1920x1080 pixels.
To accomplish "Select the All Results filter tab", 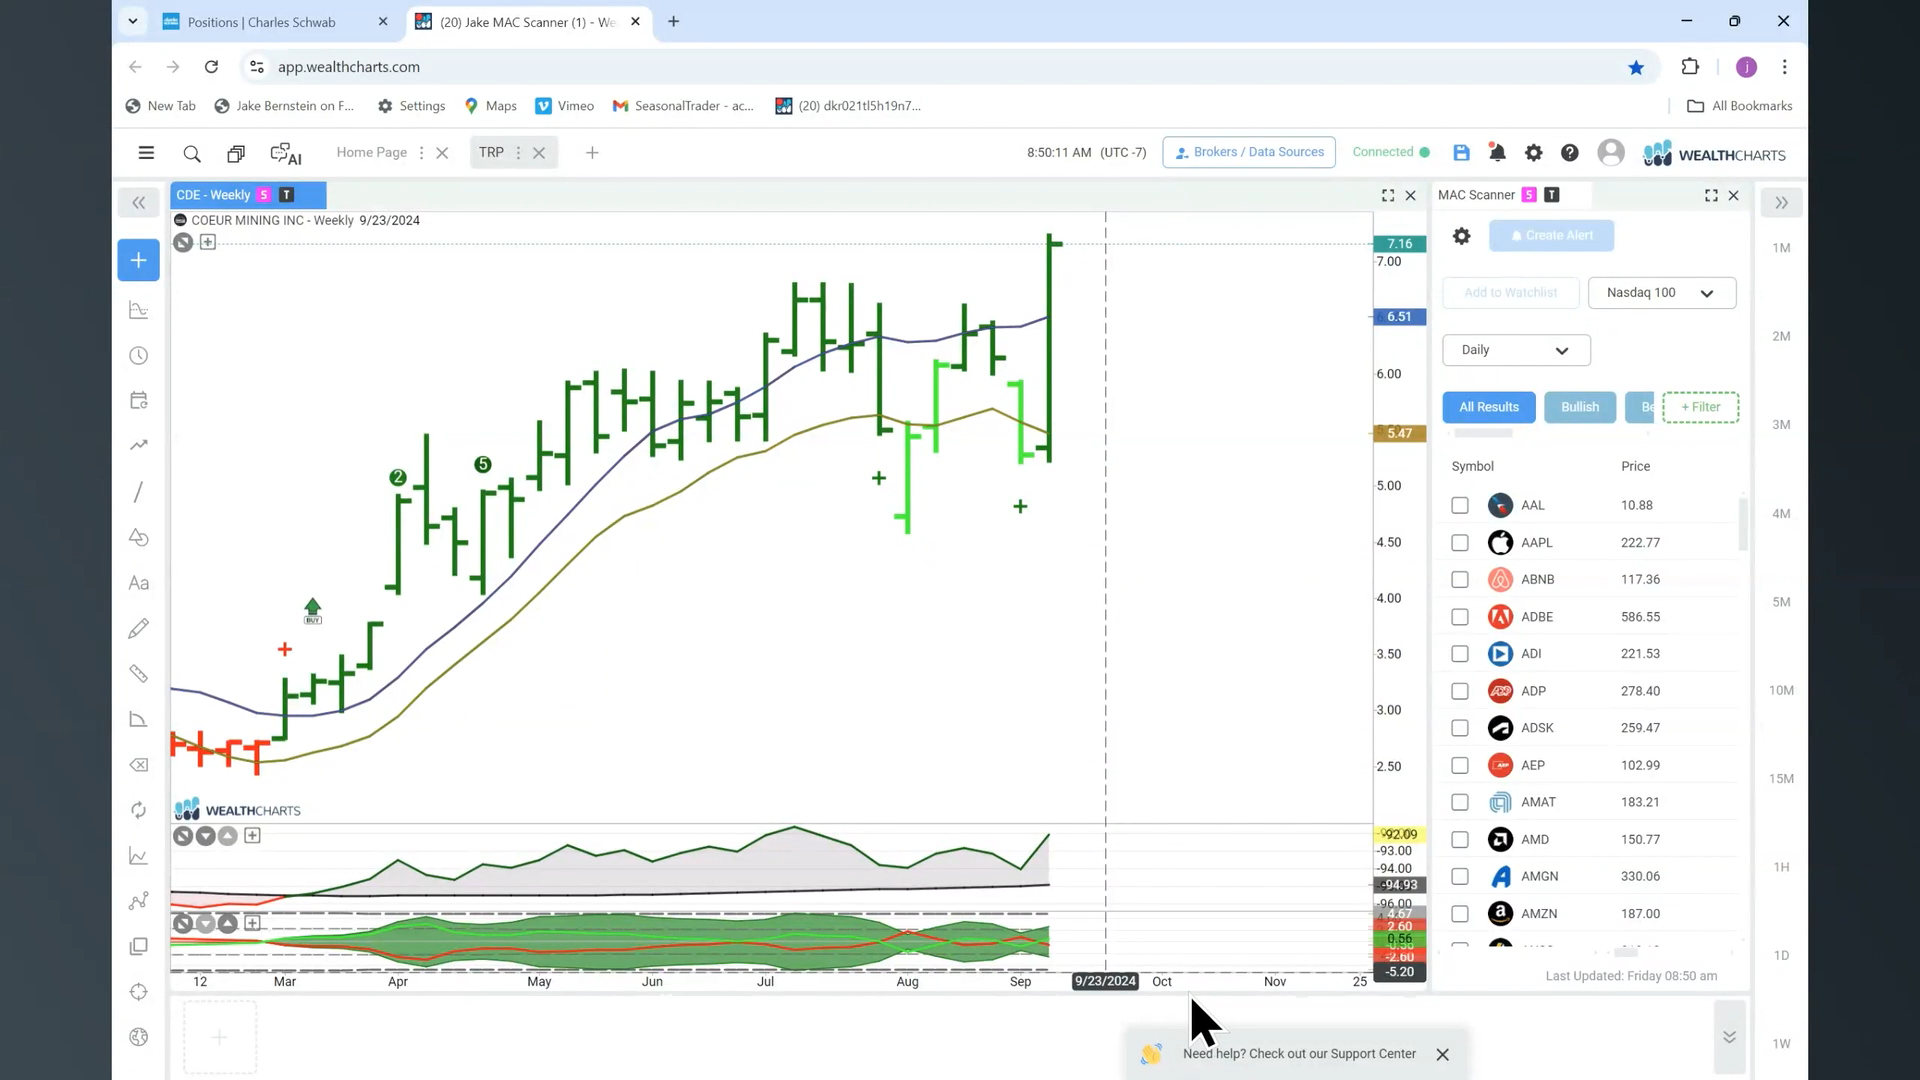I will coord(1489,407).
